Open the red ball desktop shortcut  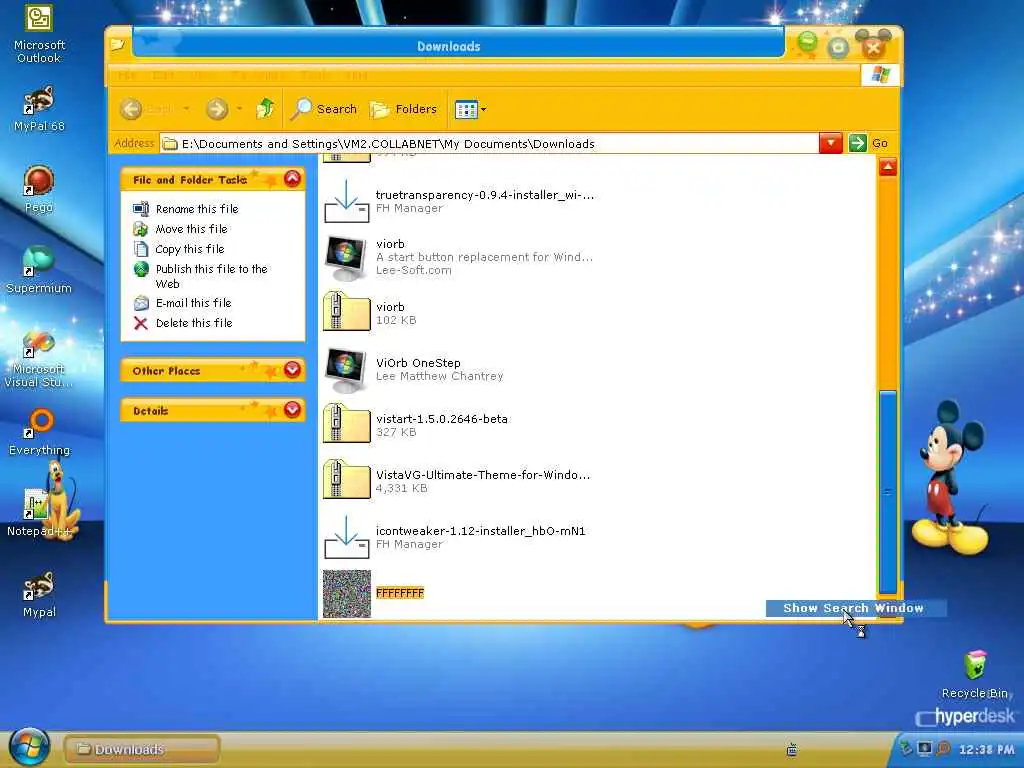click(x=39, y=189)
